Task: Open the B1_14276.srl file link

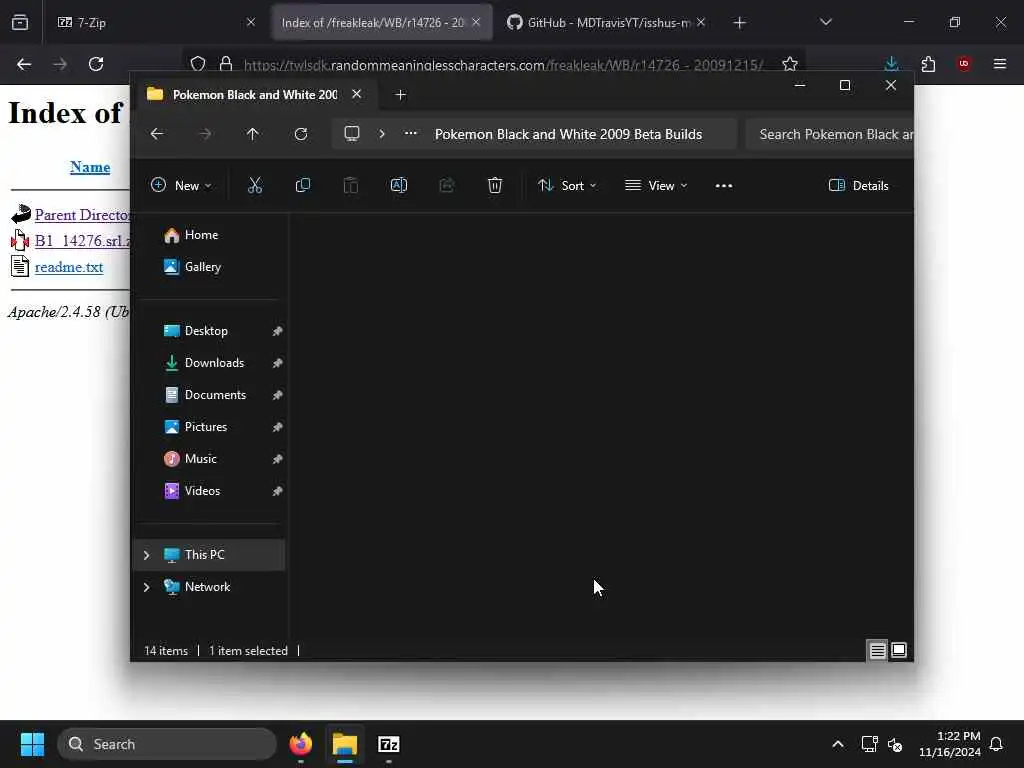Action: tap(82, 241)
